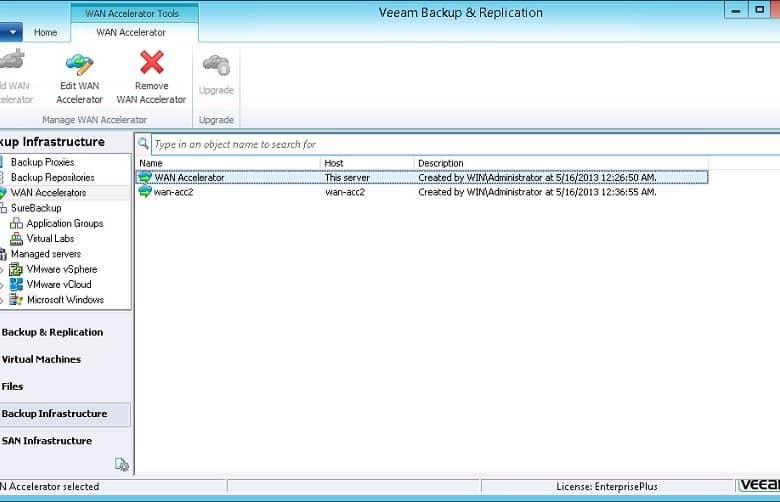Click 'License: EnterprisePlus' in status bar
This screenshot has height=502, width=780.
click(607, 487)
